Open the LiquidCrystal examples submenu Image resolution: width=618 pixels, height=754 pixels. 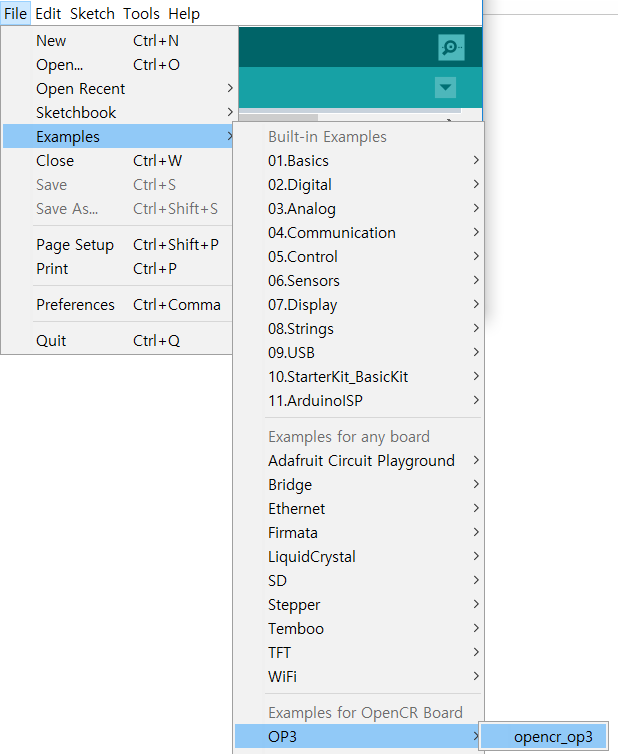tap(359, 557)
